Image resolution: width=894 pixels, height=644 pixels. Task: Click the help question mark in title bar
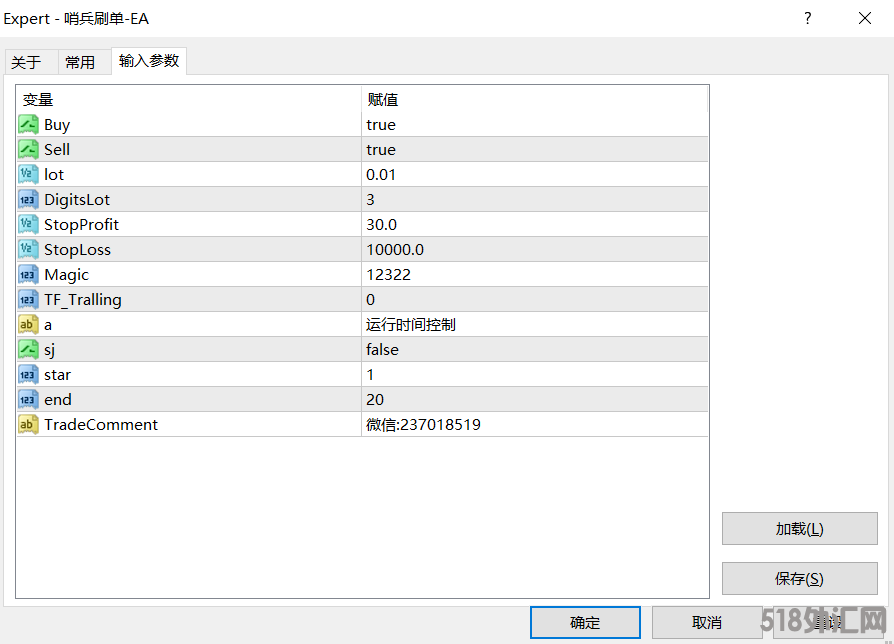click(x=808, y=18)
